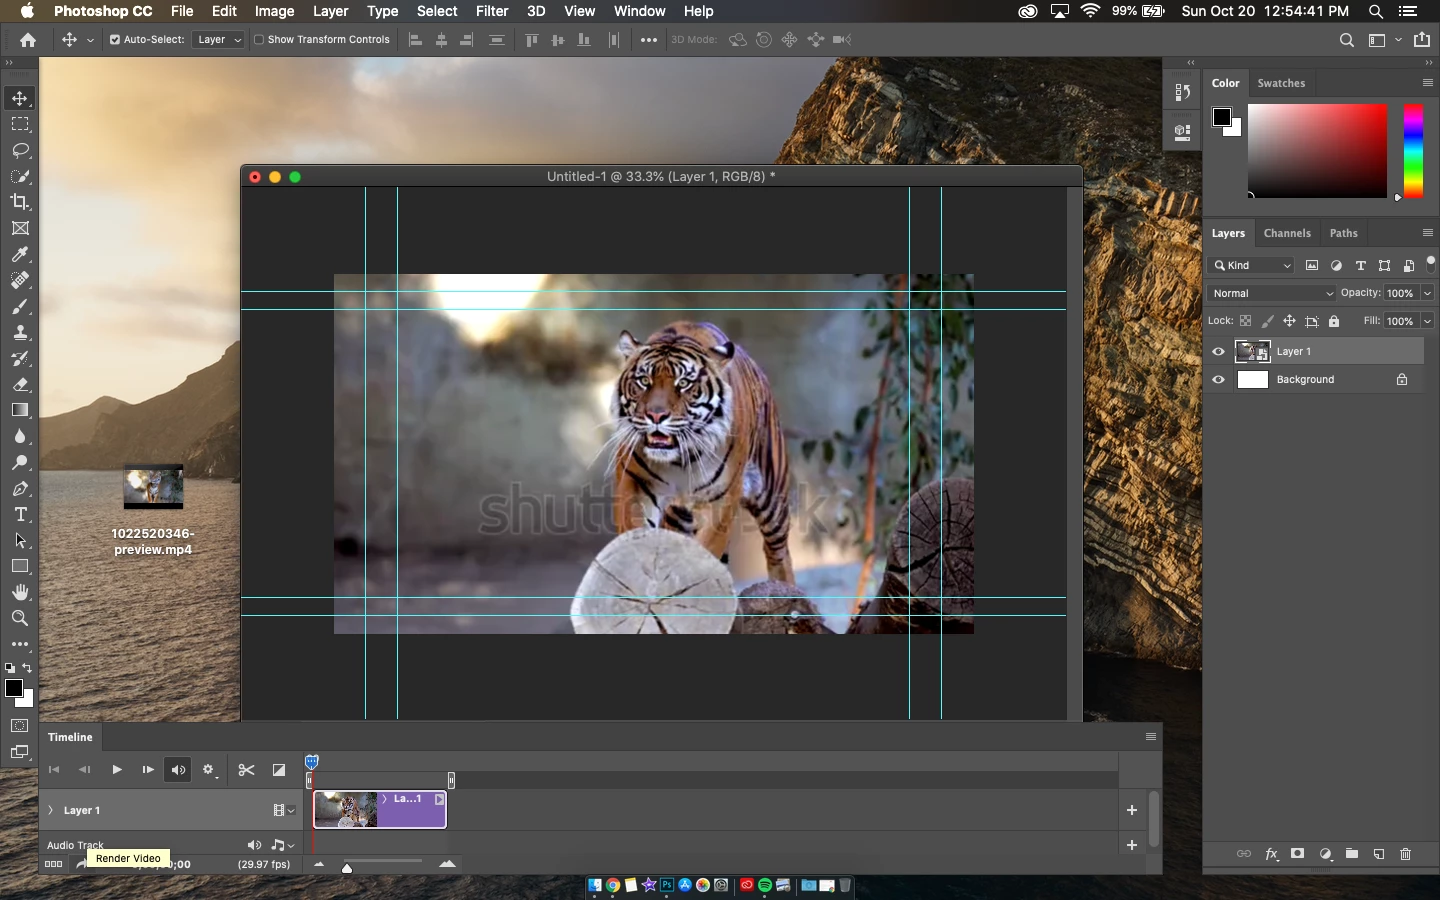Click the scissors Split at Playhead icon
1440x900 pixels.
pyautogui.click(x=246, y=770)
